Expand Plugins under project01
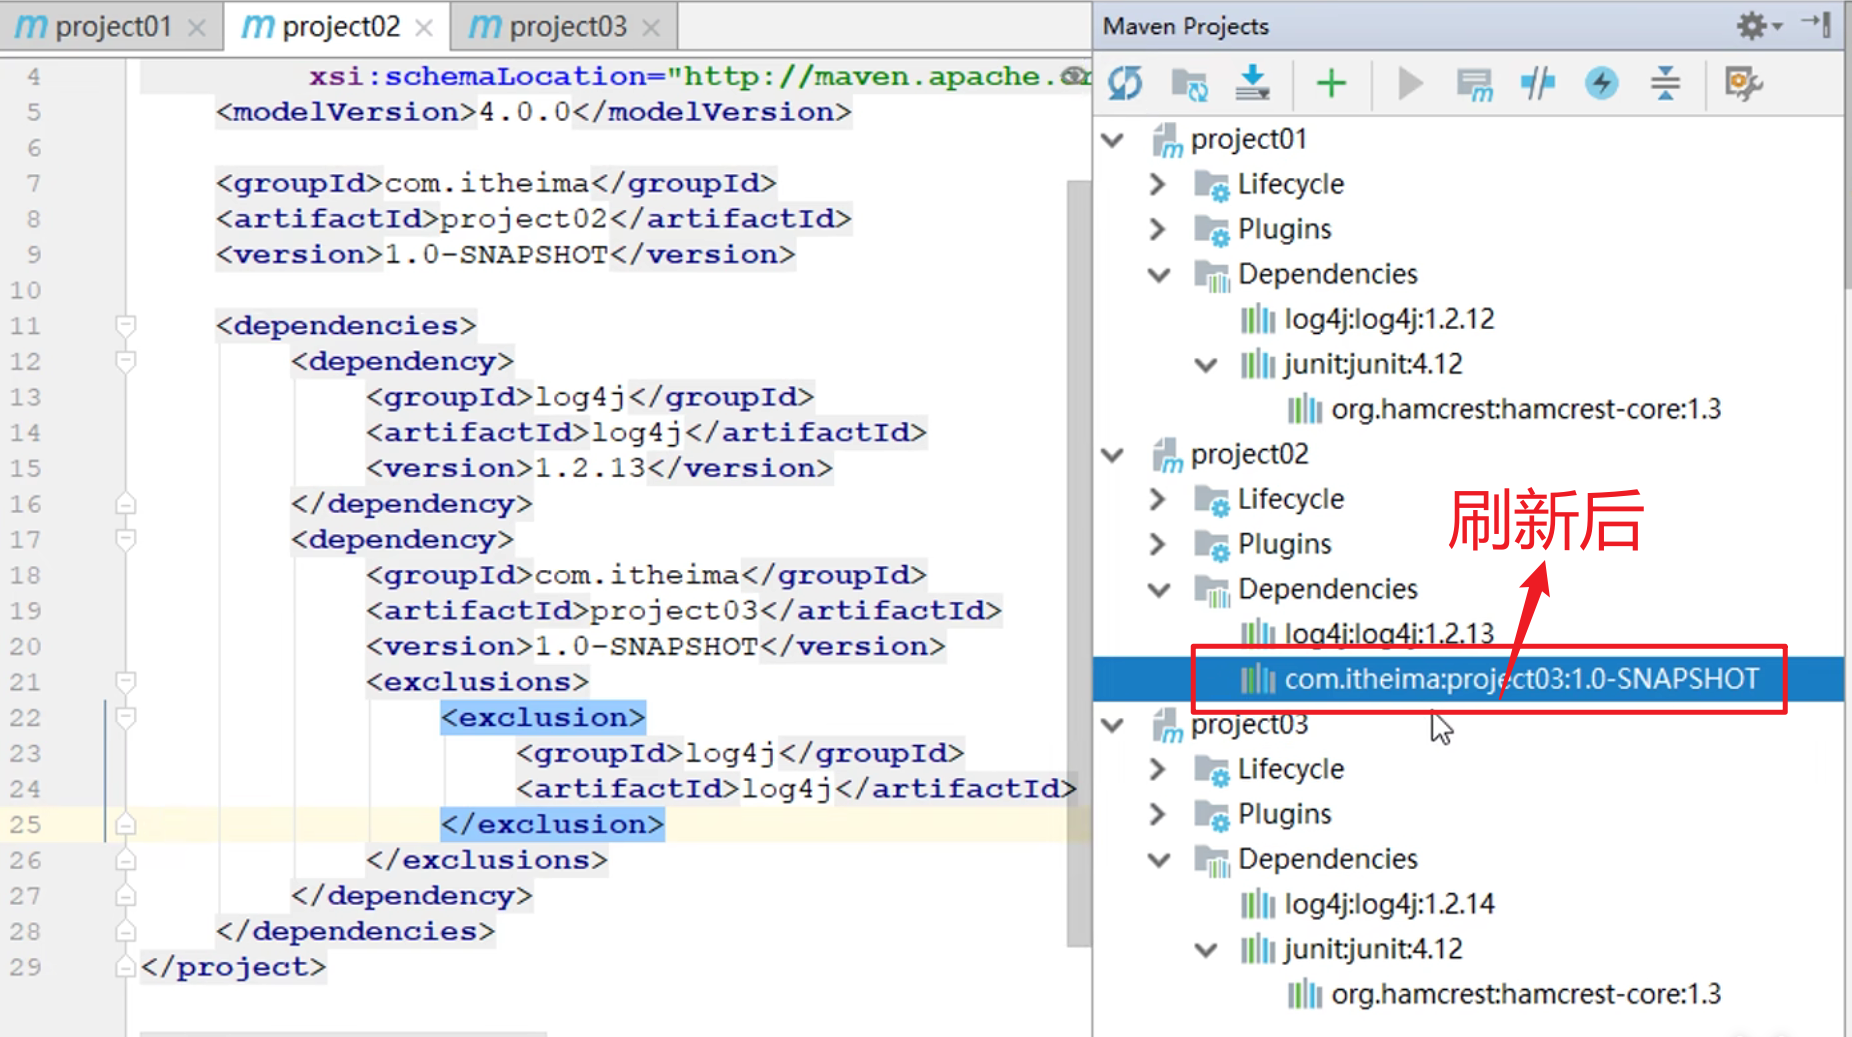Image resolution: width=1852 pixels, height=1037 pixels. click(x=1158, y=229)
